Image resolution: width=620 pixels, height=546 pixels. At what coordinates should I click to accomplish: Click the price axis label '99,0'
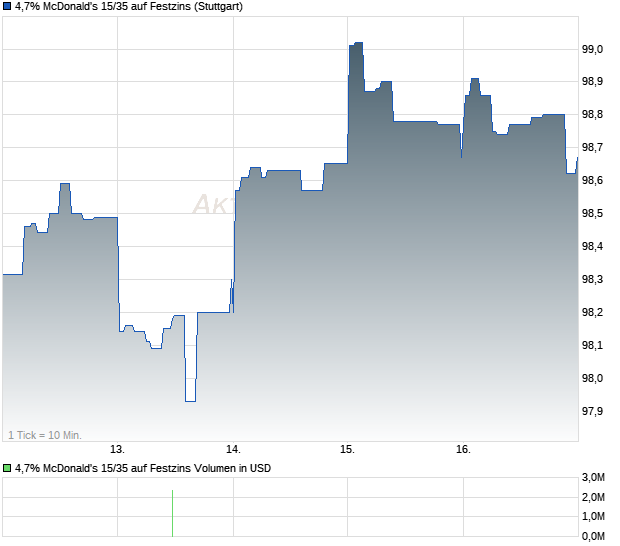click(x=592, y=49)
